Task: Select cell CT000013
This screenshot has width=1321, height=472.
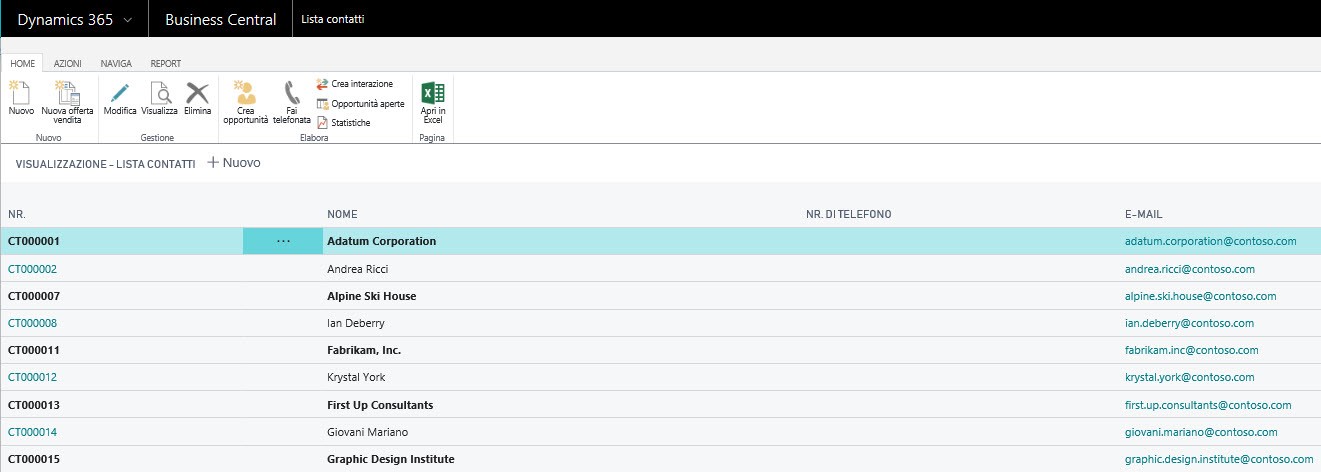Action: tap(35, 405)
